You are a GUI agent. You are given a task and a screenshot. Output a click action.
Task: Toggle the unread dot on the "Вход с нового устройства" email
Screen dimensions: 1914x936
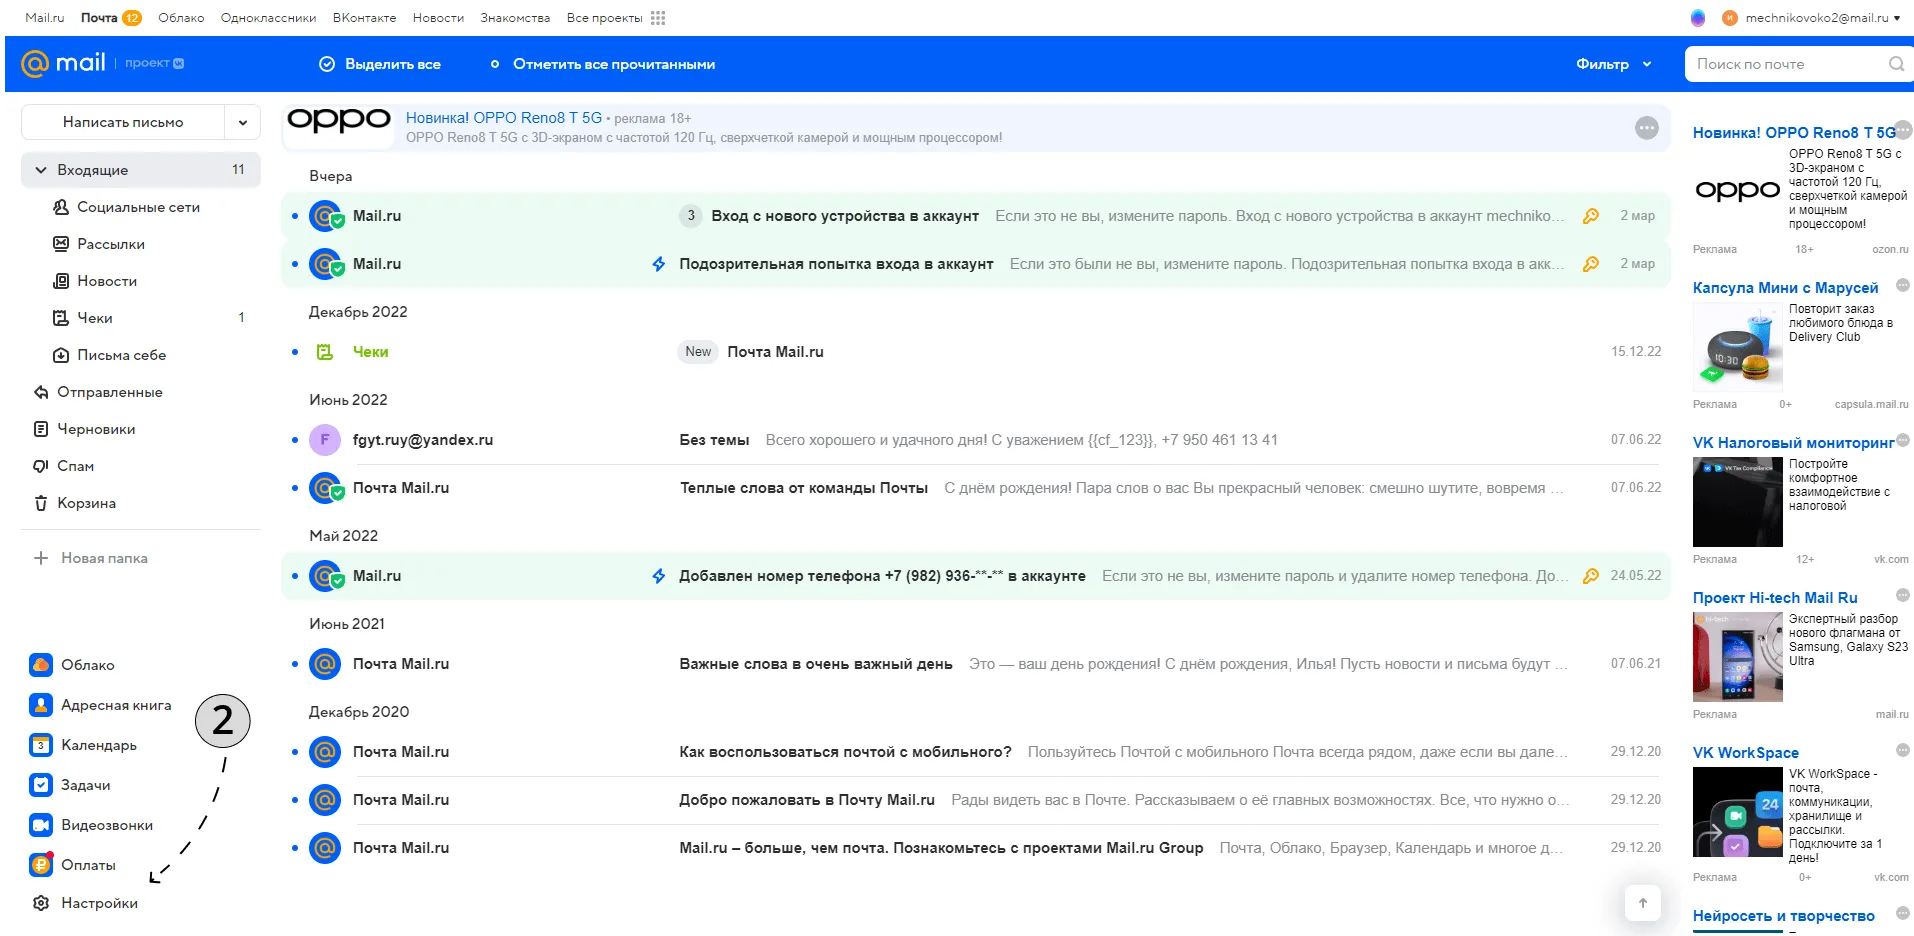(295, 216)
